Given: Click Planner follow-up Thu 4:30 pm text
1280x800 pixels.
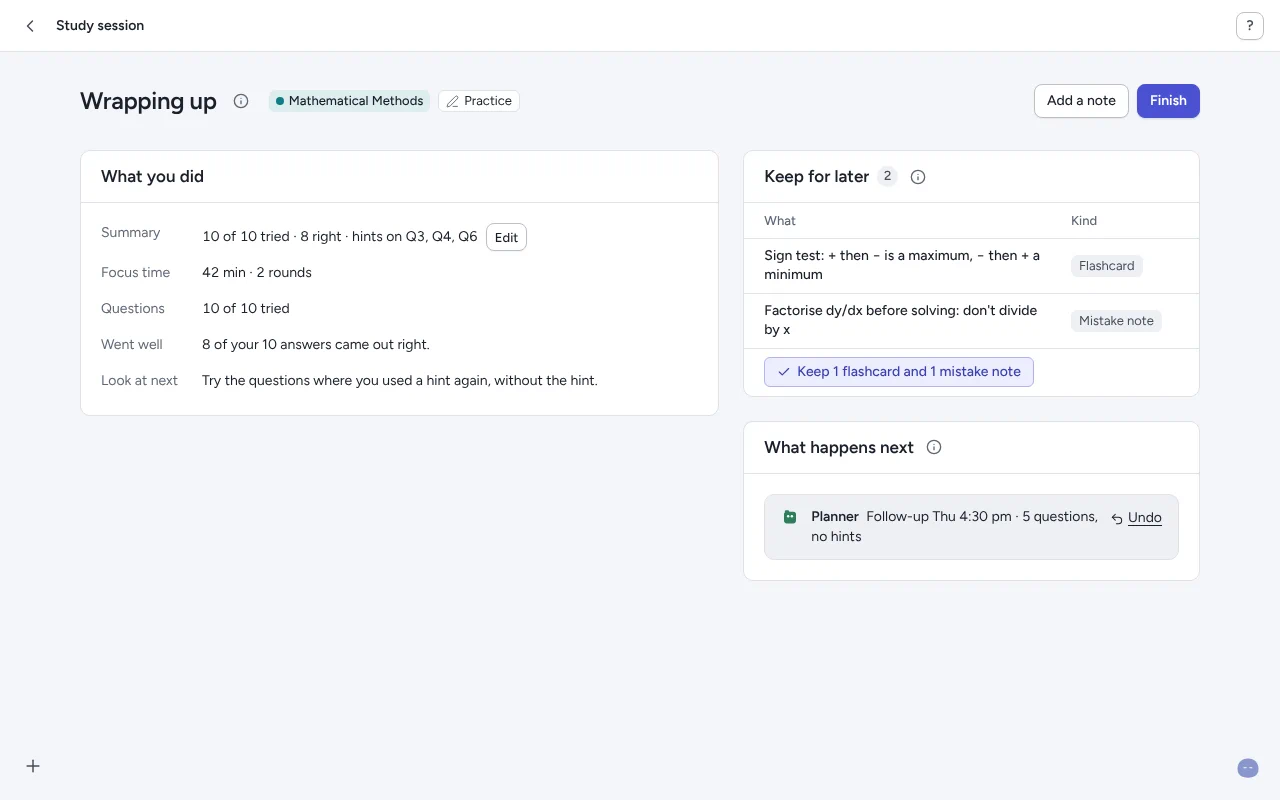Looking at the screenshot, I should click(x=954, y=526).
